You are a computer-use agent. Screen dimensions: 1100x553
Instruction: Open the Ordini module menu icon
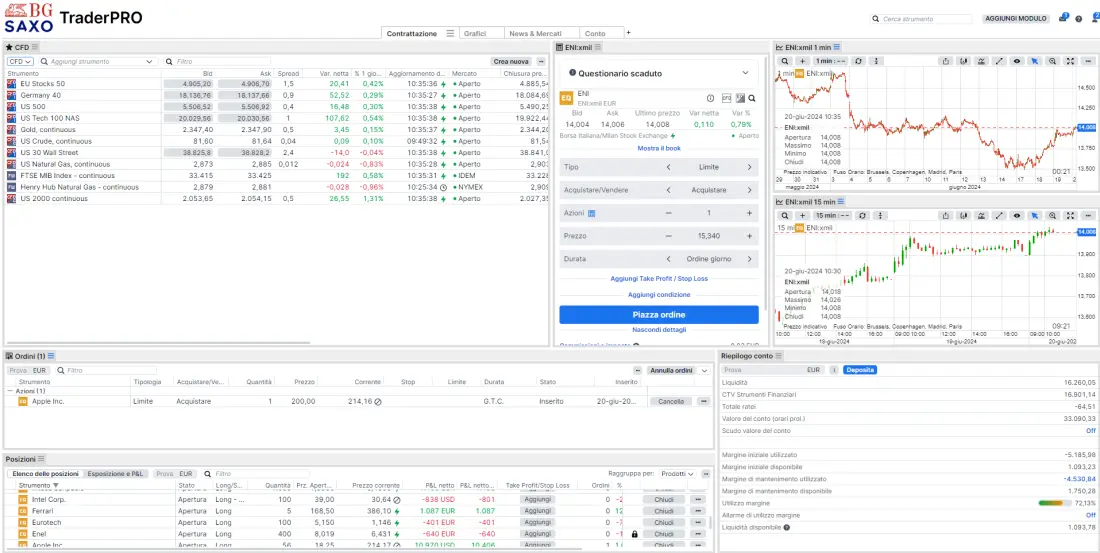point(51,357)
